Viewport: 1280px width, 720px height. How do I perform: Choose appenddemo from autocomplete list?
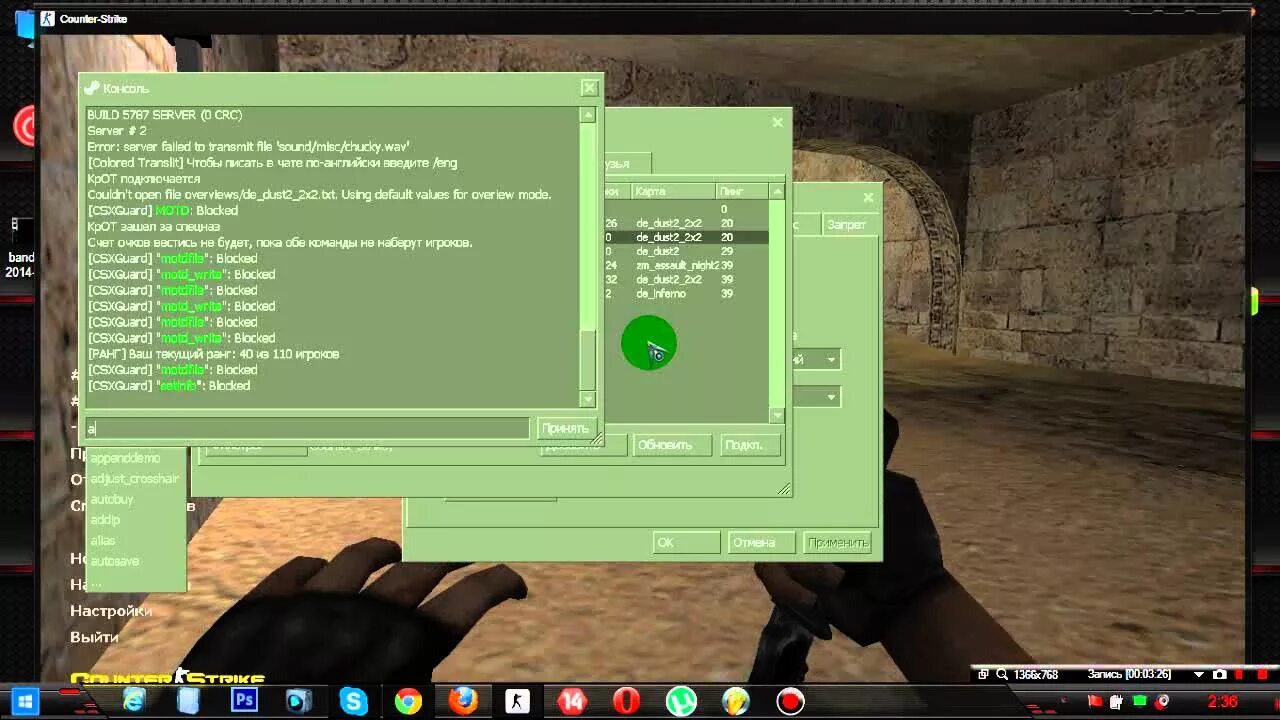[125, 458]
